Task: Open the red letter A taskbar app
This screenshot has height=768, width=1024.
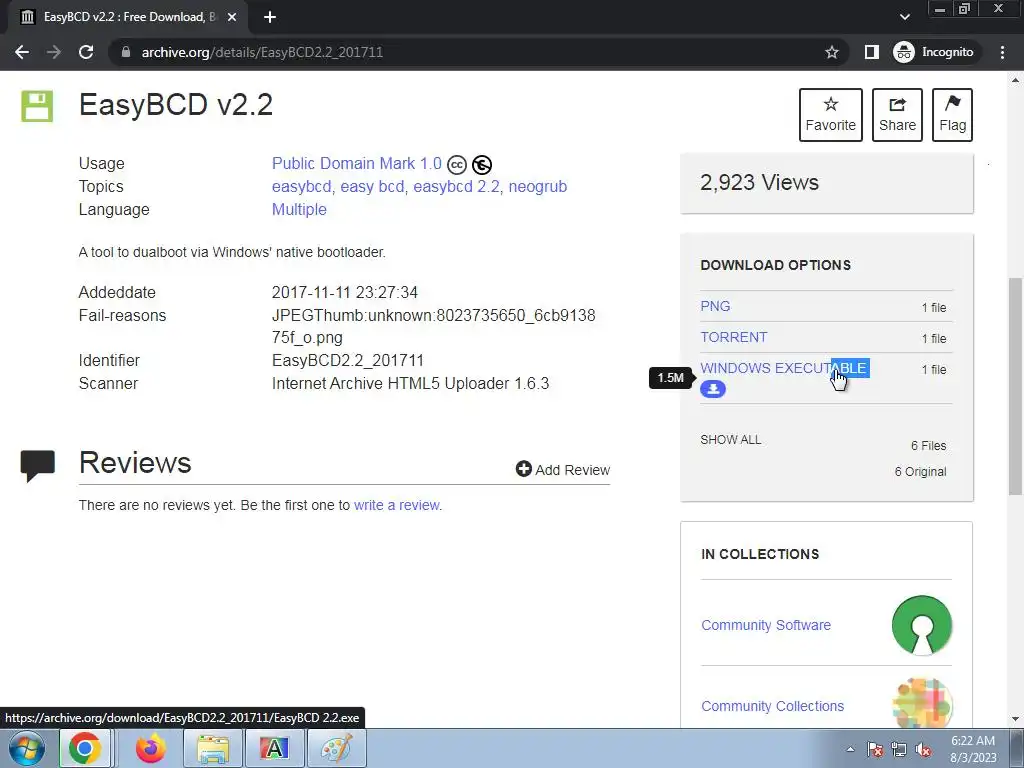Action: (x=274, y=748)
